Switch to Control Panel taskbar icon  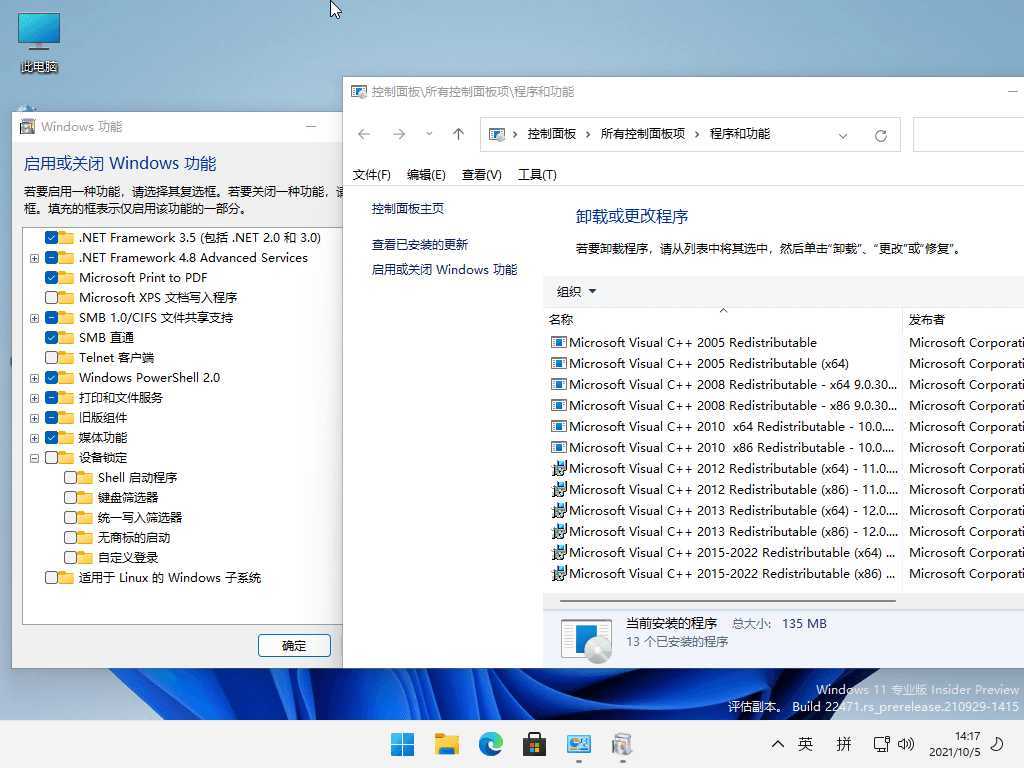tap(579, 744)
